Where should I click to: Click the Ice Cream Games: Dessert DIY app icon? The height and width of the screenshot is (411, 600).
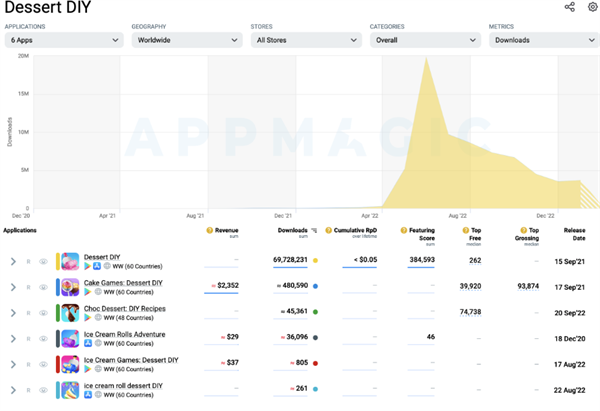[x=70, y=364]
